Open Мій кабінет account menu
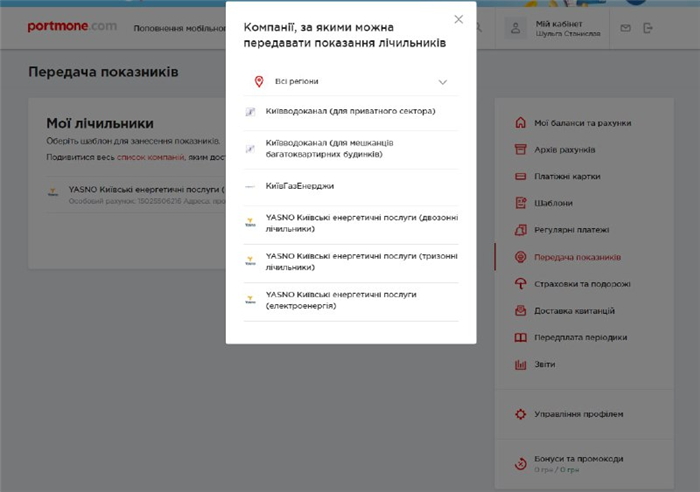 pos(568,28)
